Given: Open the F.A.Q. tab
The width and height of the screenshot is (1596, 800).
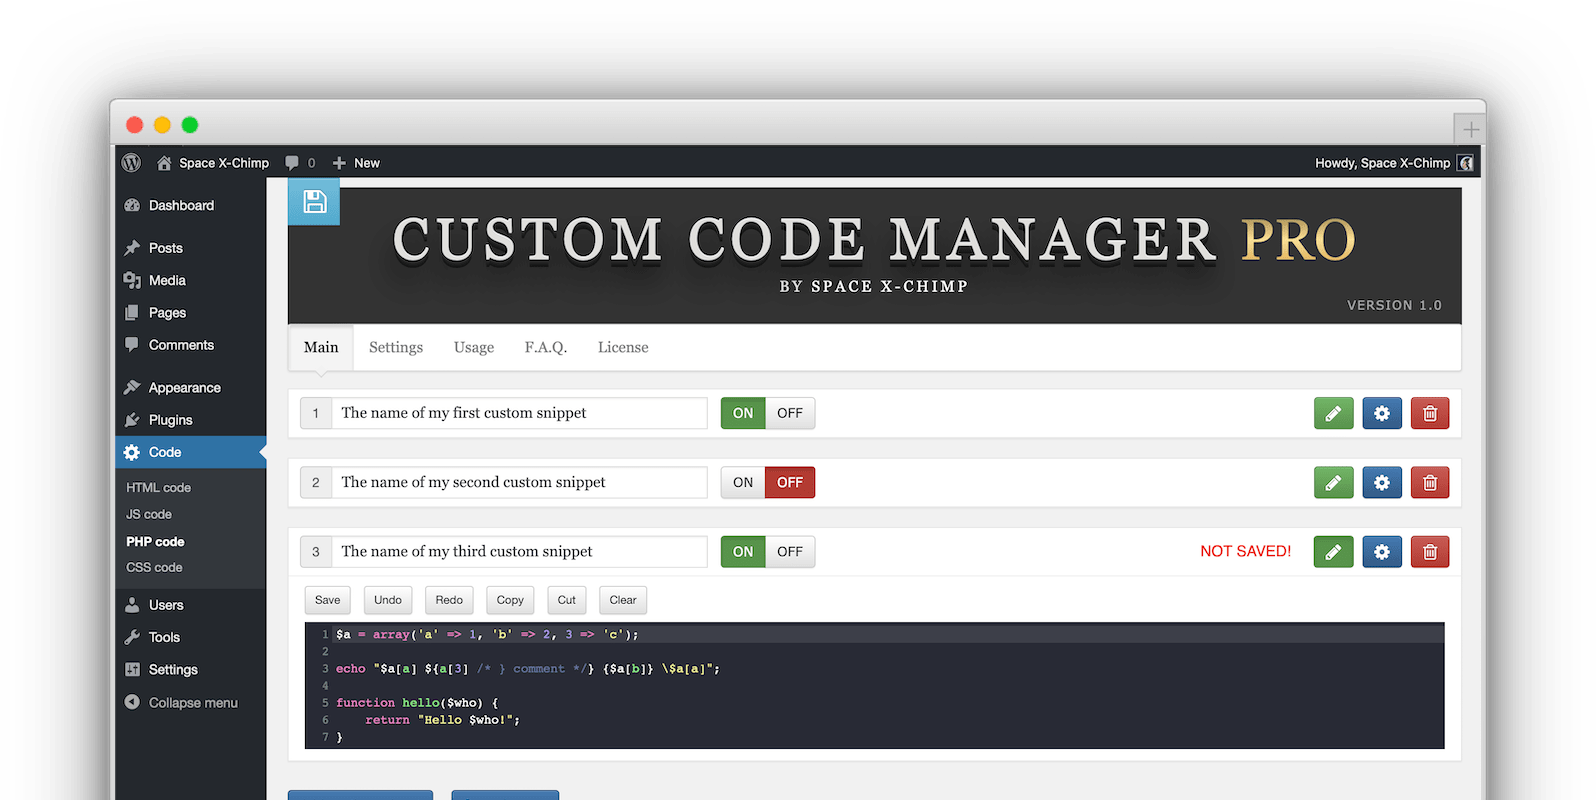Looking at the screenshot, I should 546,347.
